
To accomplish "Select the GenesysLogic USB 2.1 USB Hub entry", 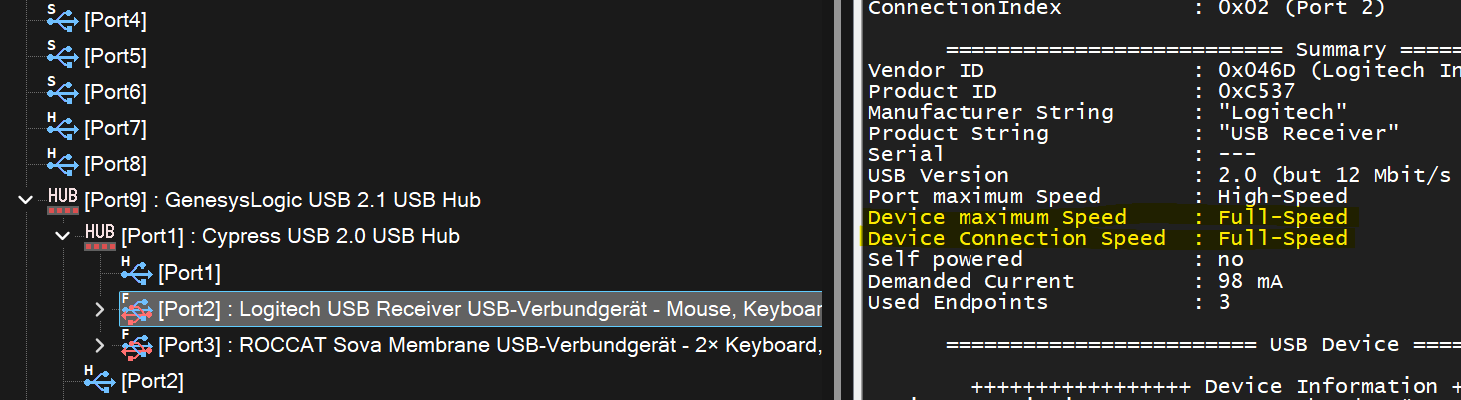I will [x=282, y=200].
